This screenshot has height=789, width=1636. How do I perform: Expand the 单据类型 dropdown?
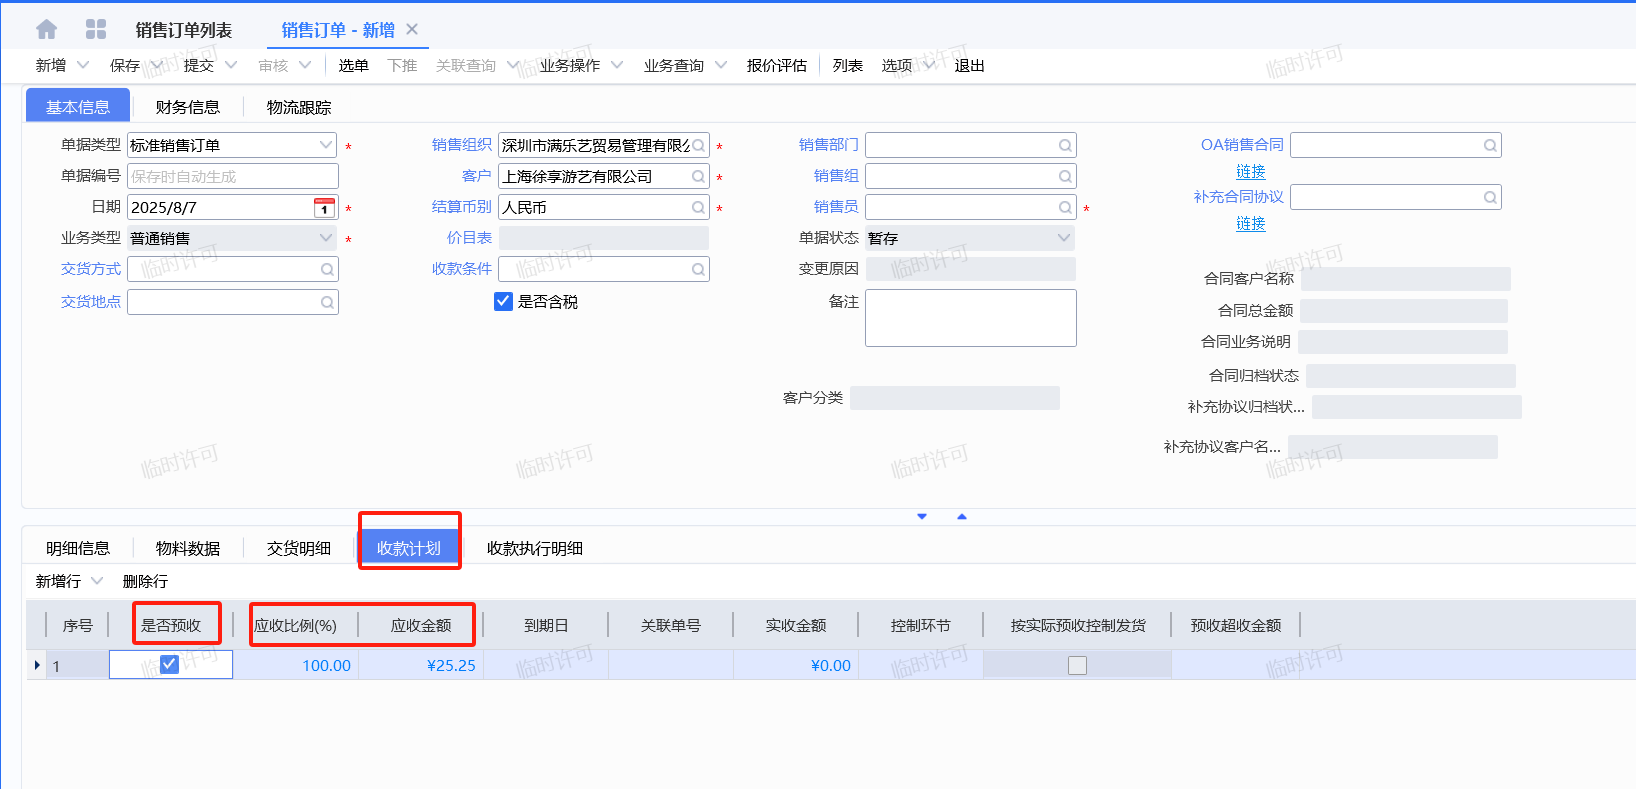(325, 146)
